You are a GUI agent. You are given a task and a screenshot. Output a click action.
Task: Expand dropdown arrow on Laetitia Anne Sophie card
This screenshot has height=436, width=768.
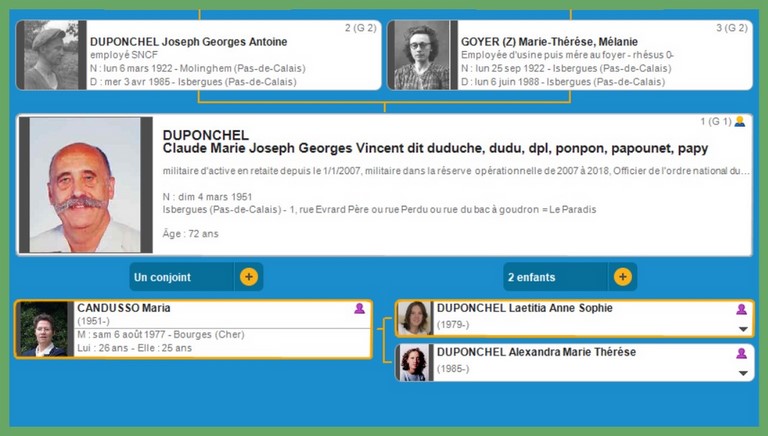(742, 329)
